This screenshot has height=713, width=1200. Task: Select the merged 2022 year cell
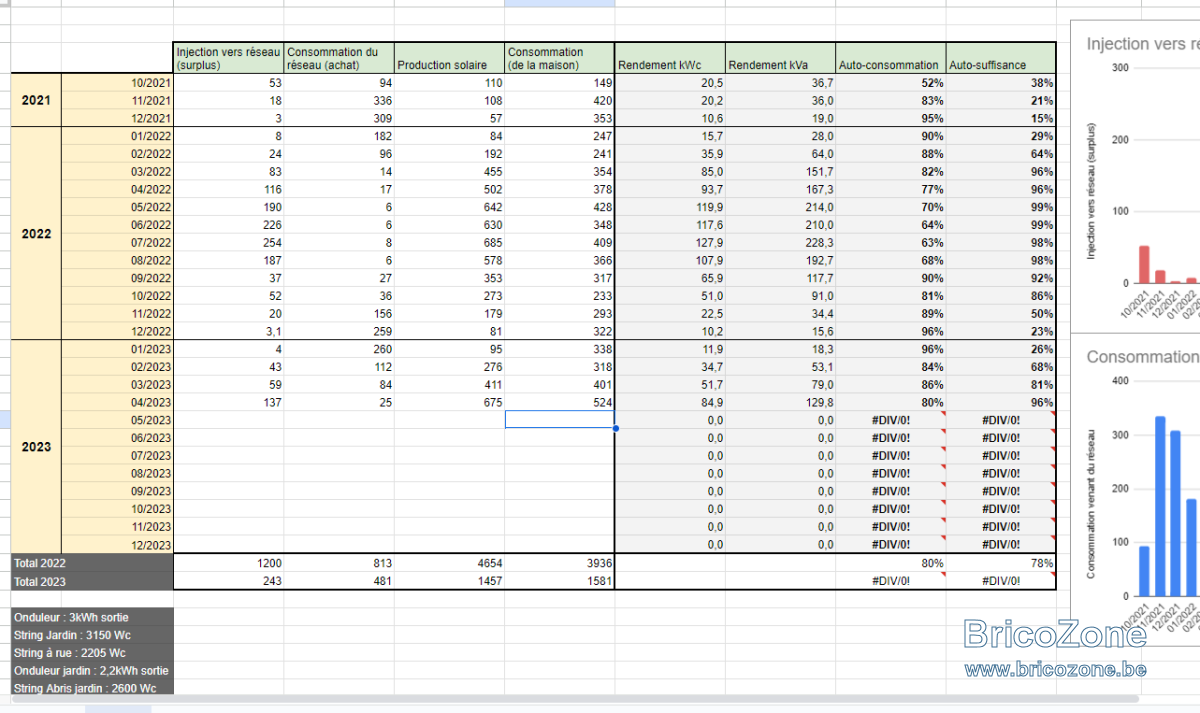[36, 233]
